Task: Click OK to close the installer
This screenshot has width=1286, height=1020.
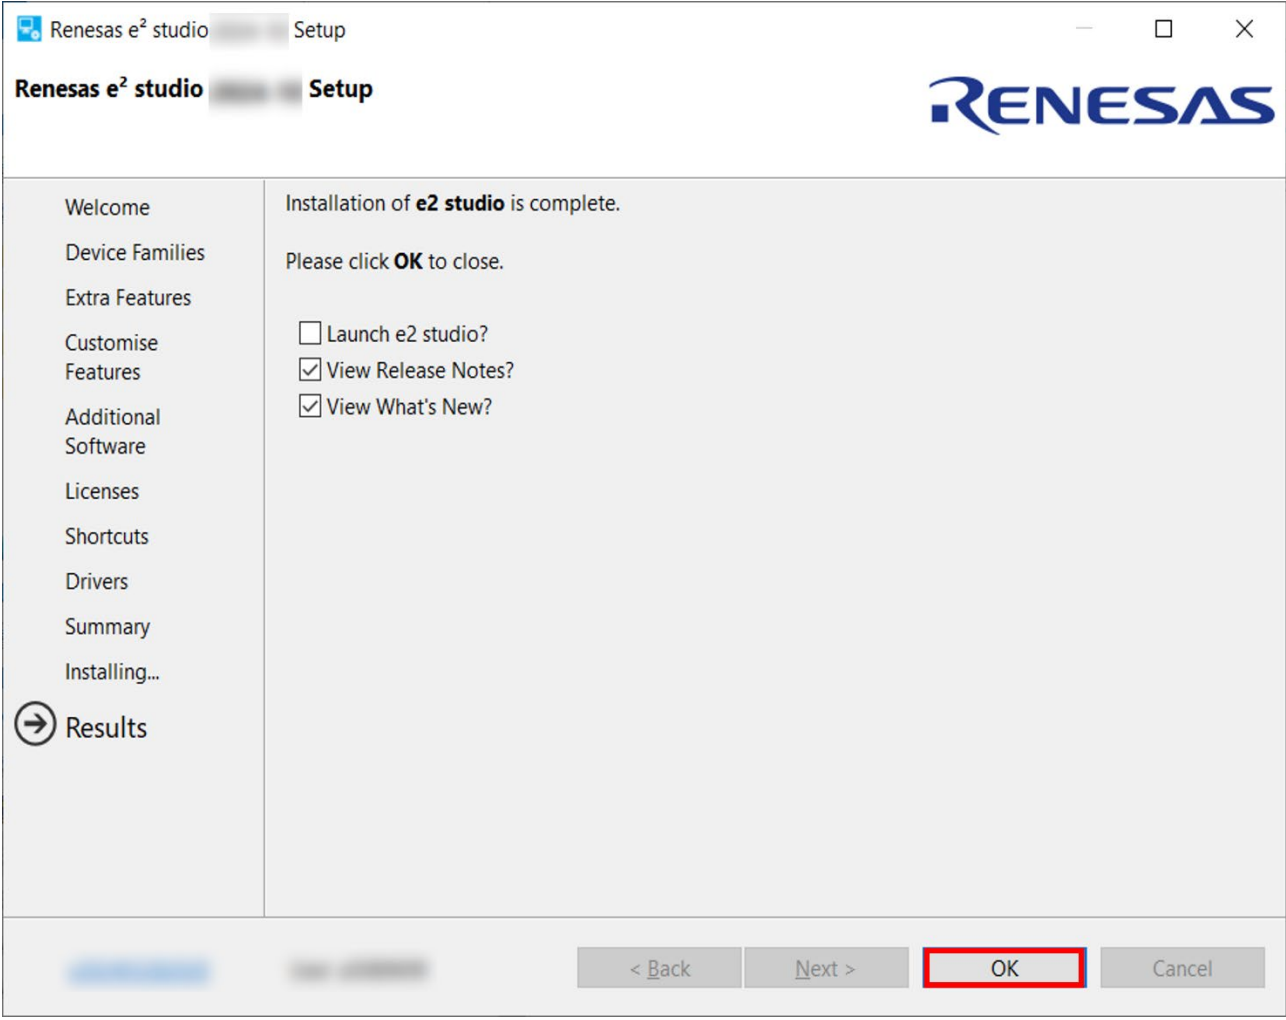Action: click(x=1004, y=968)
